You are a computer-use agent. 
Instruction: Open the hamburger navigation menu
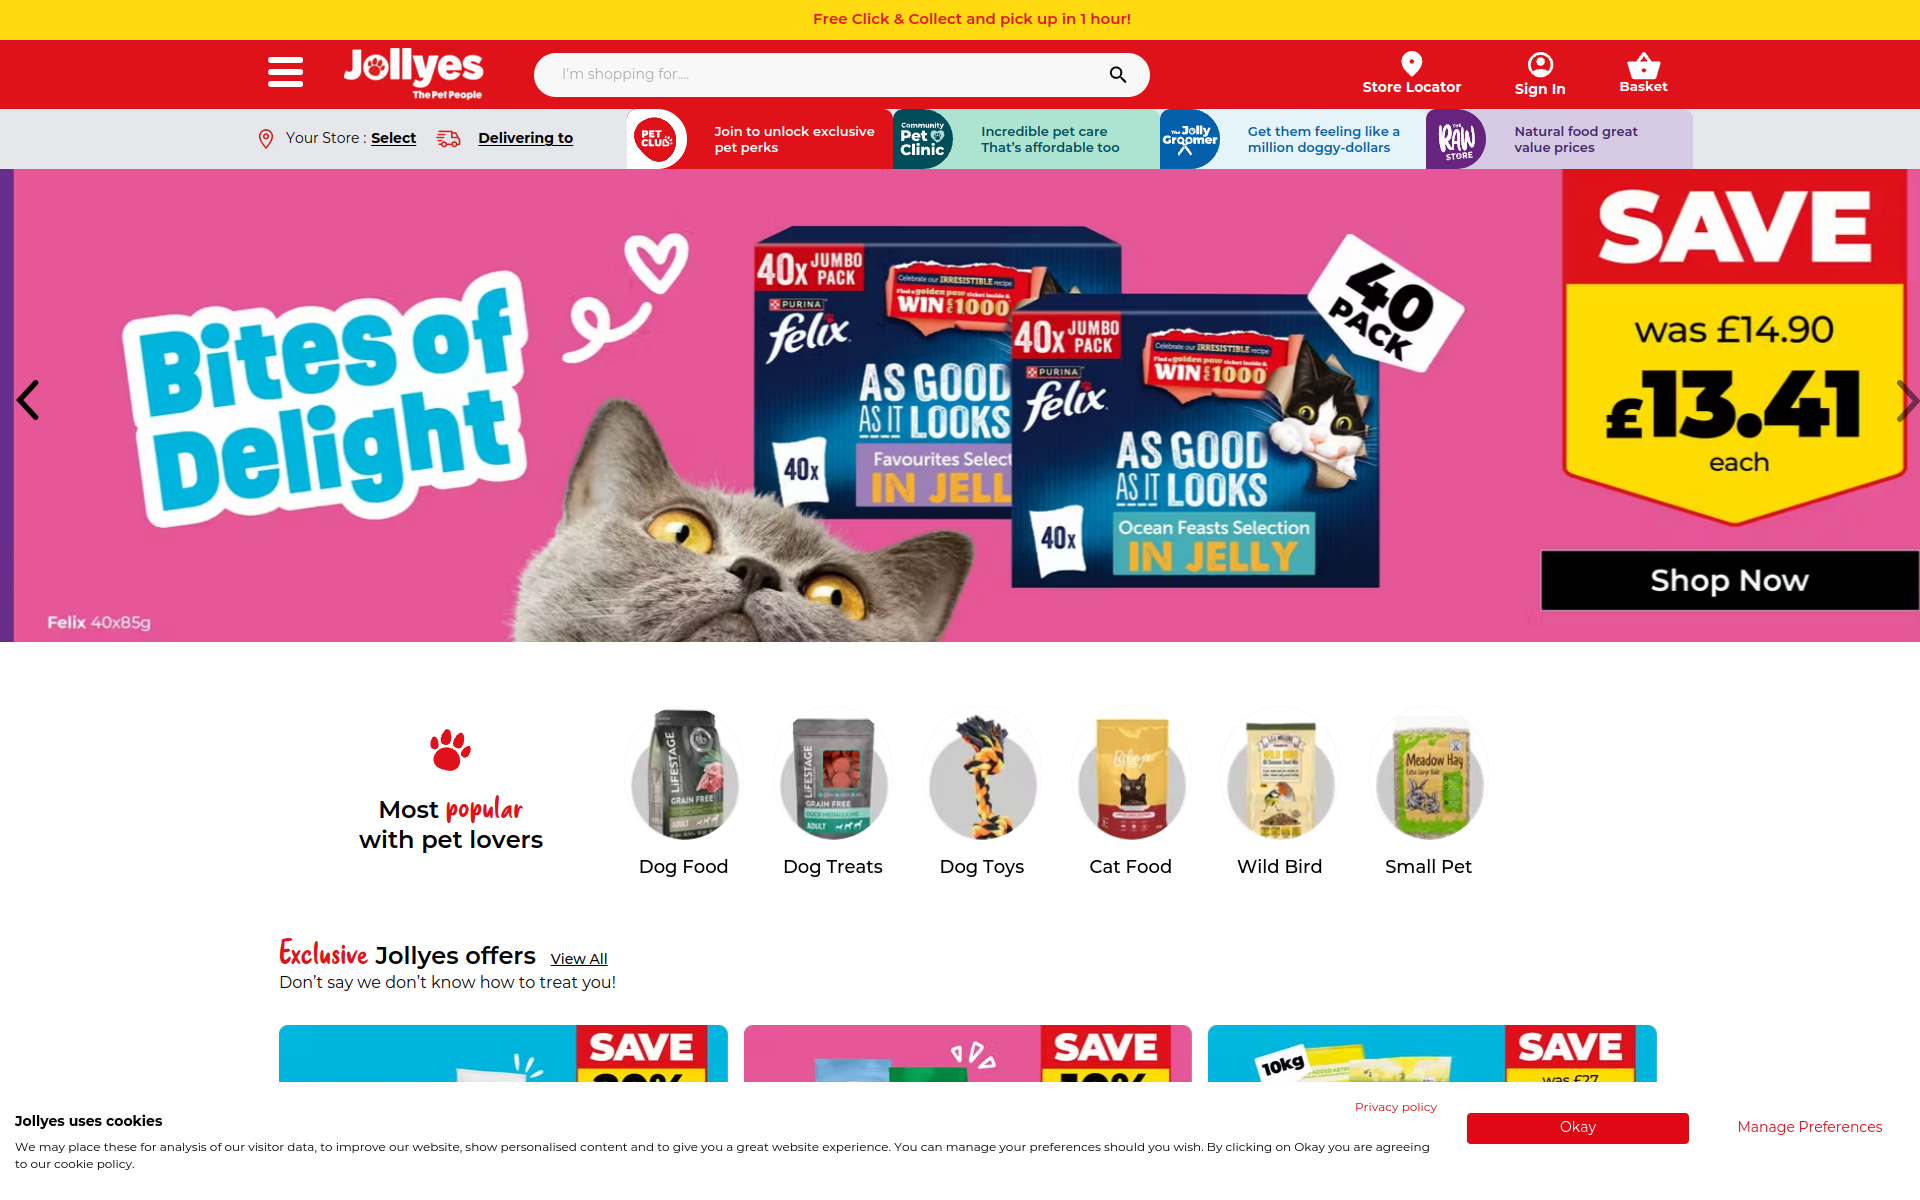pos(285,72)
